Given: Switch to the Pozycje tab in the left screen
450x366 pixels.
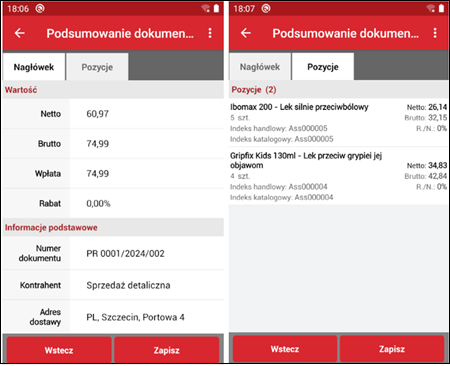Looking at the screenshot, I should pos(97,67).
